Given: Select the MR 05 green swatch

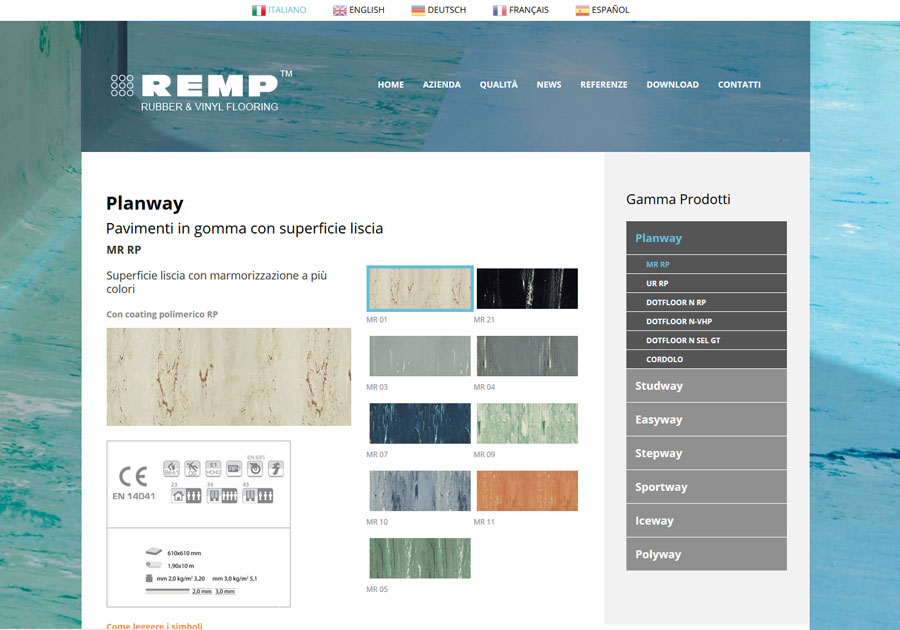Looking at the screenshot, I should tap(420, 558).
